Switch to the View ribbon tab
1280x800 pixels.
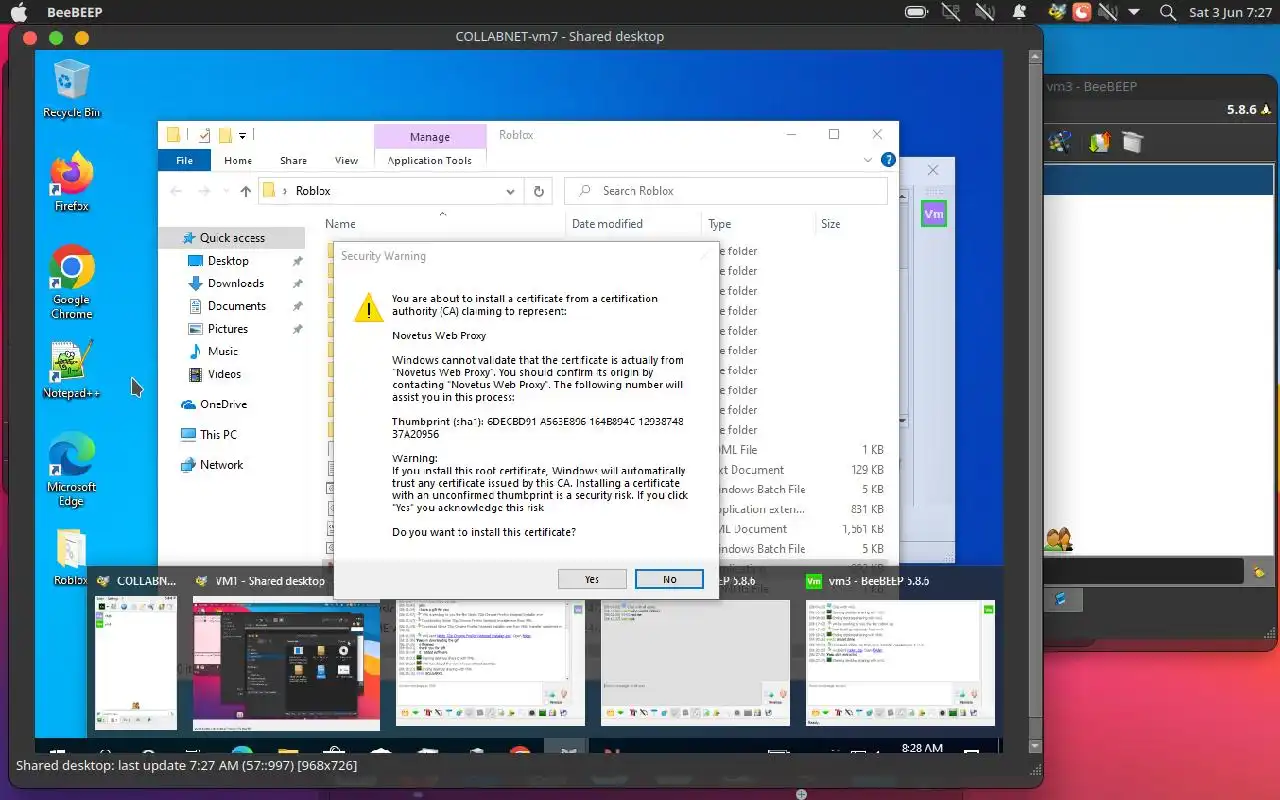(x=346, y=160)
